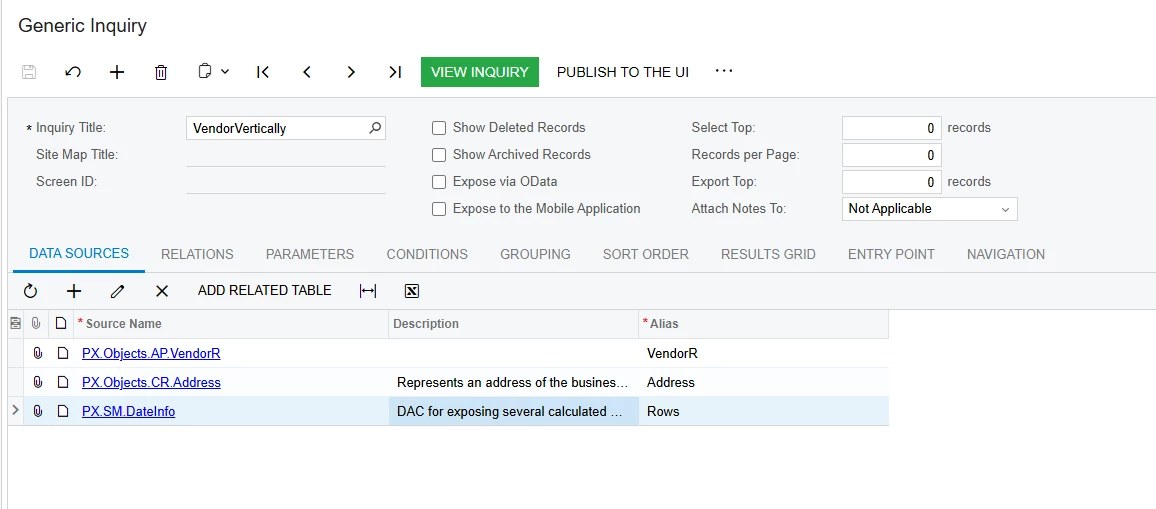This screenshot has height=509, width=1156.
Task: Click the note icon in DateInfo row
Action: (x=63, y=411)
